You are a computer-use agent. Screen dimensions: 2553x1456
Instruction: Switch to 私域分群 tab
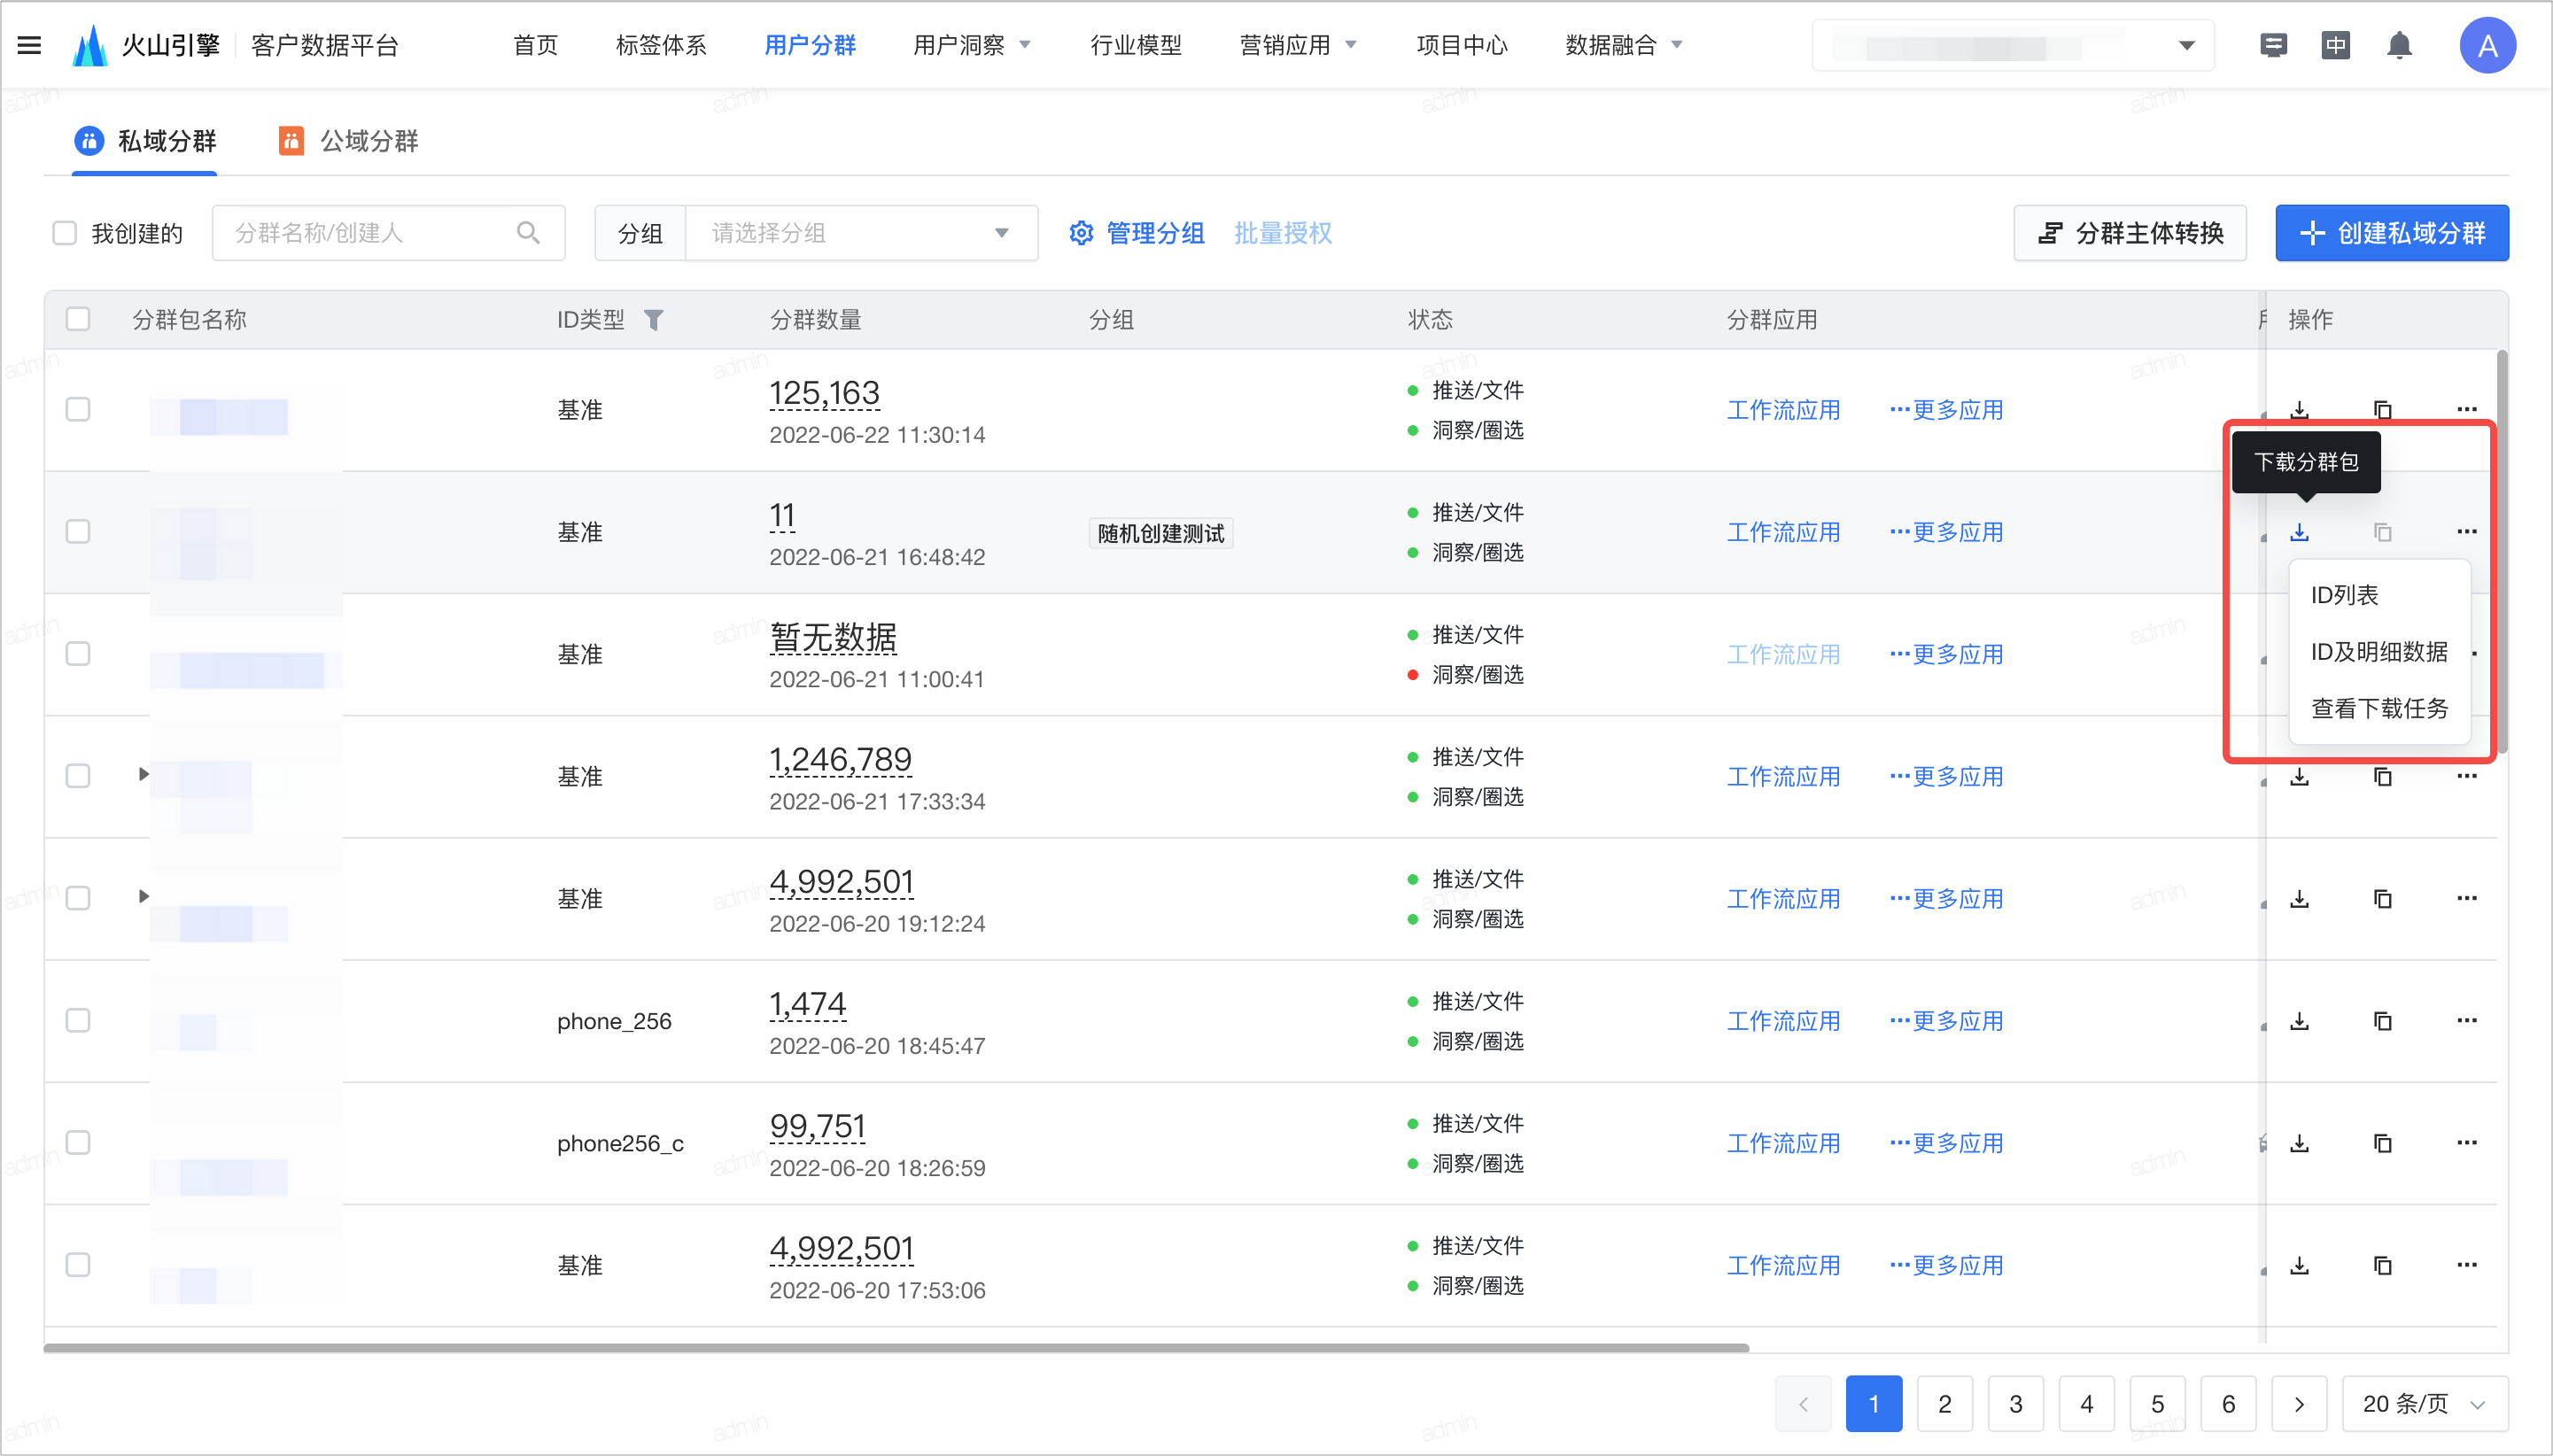[x=146, y=141]
